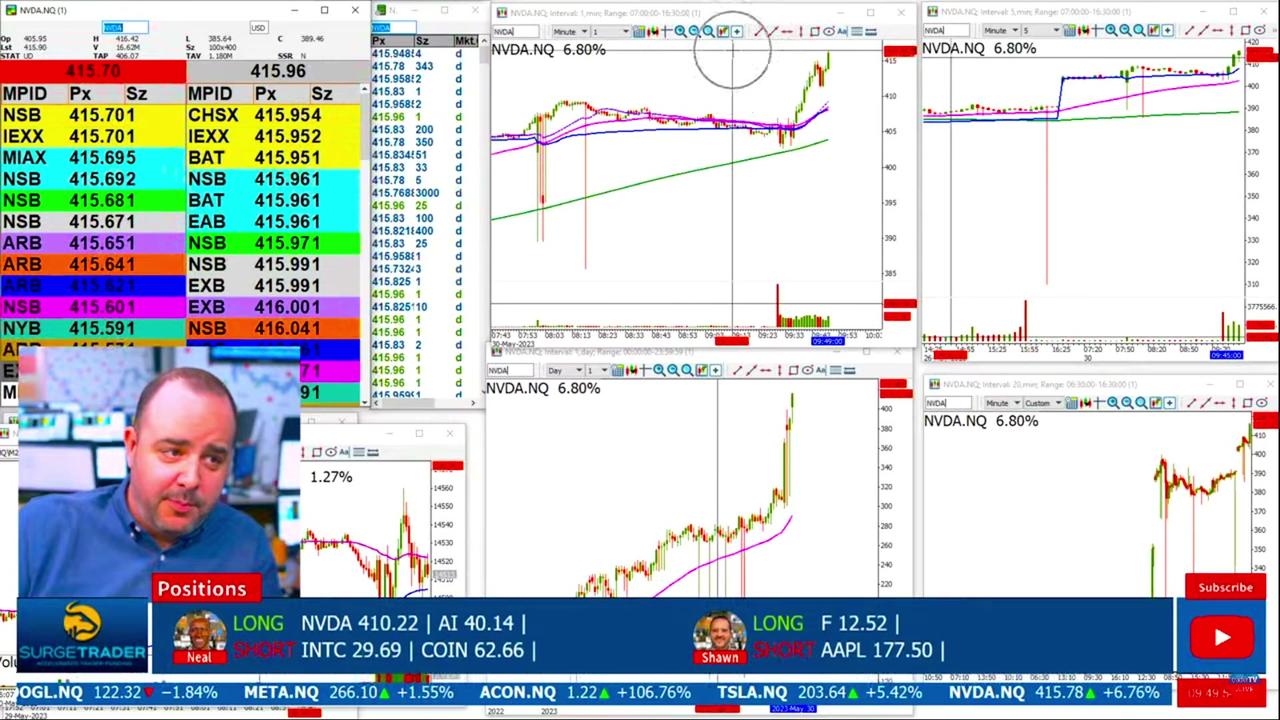This screenshot has height=720, width=1280.
Task: Select the NYB 415.591 bid row
Action: click(92, 328)
